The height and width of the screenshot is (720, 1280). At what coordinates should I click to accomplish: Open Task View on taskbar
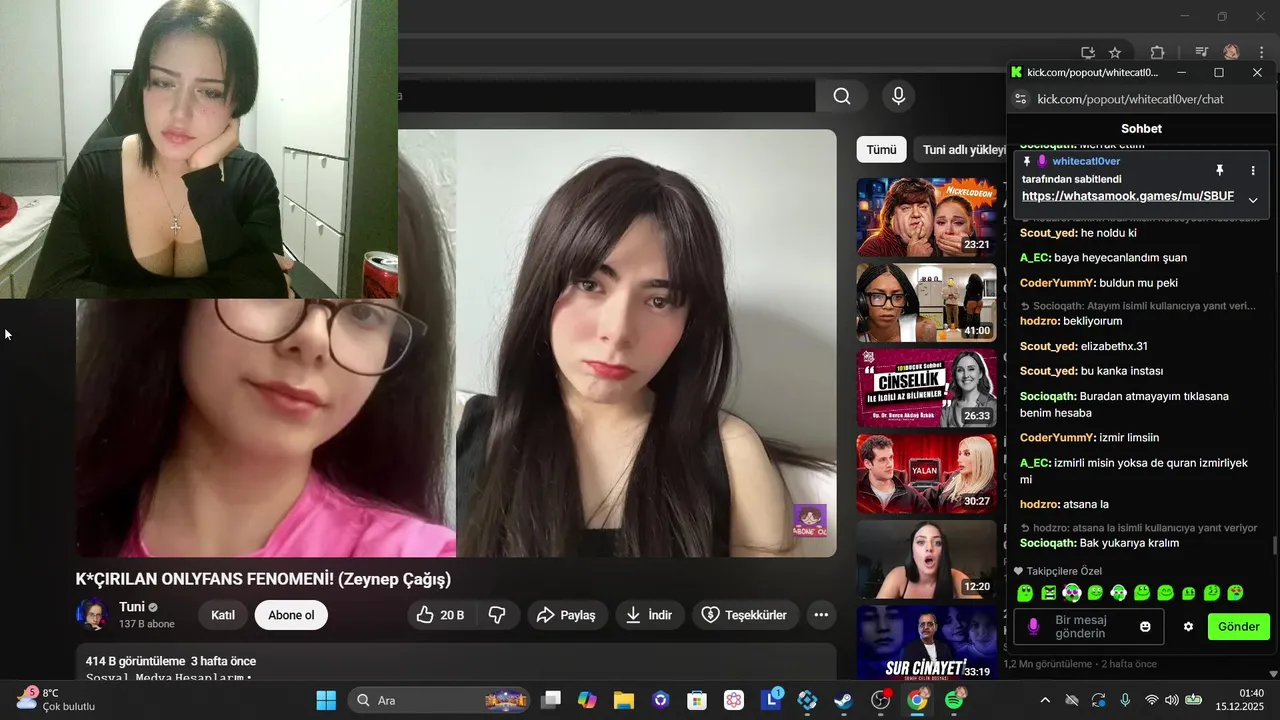pos(551,700)
